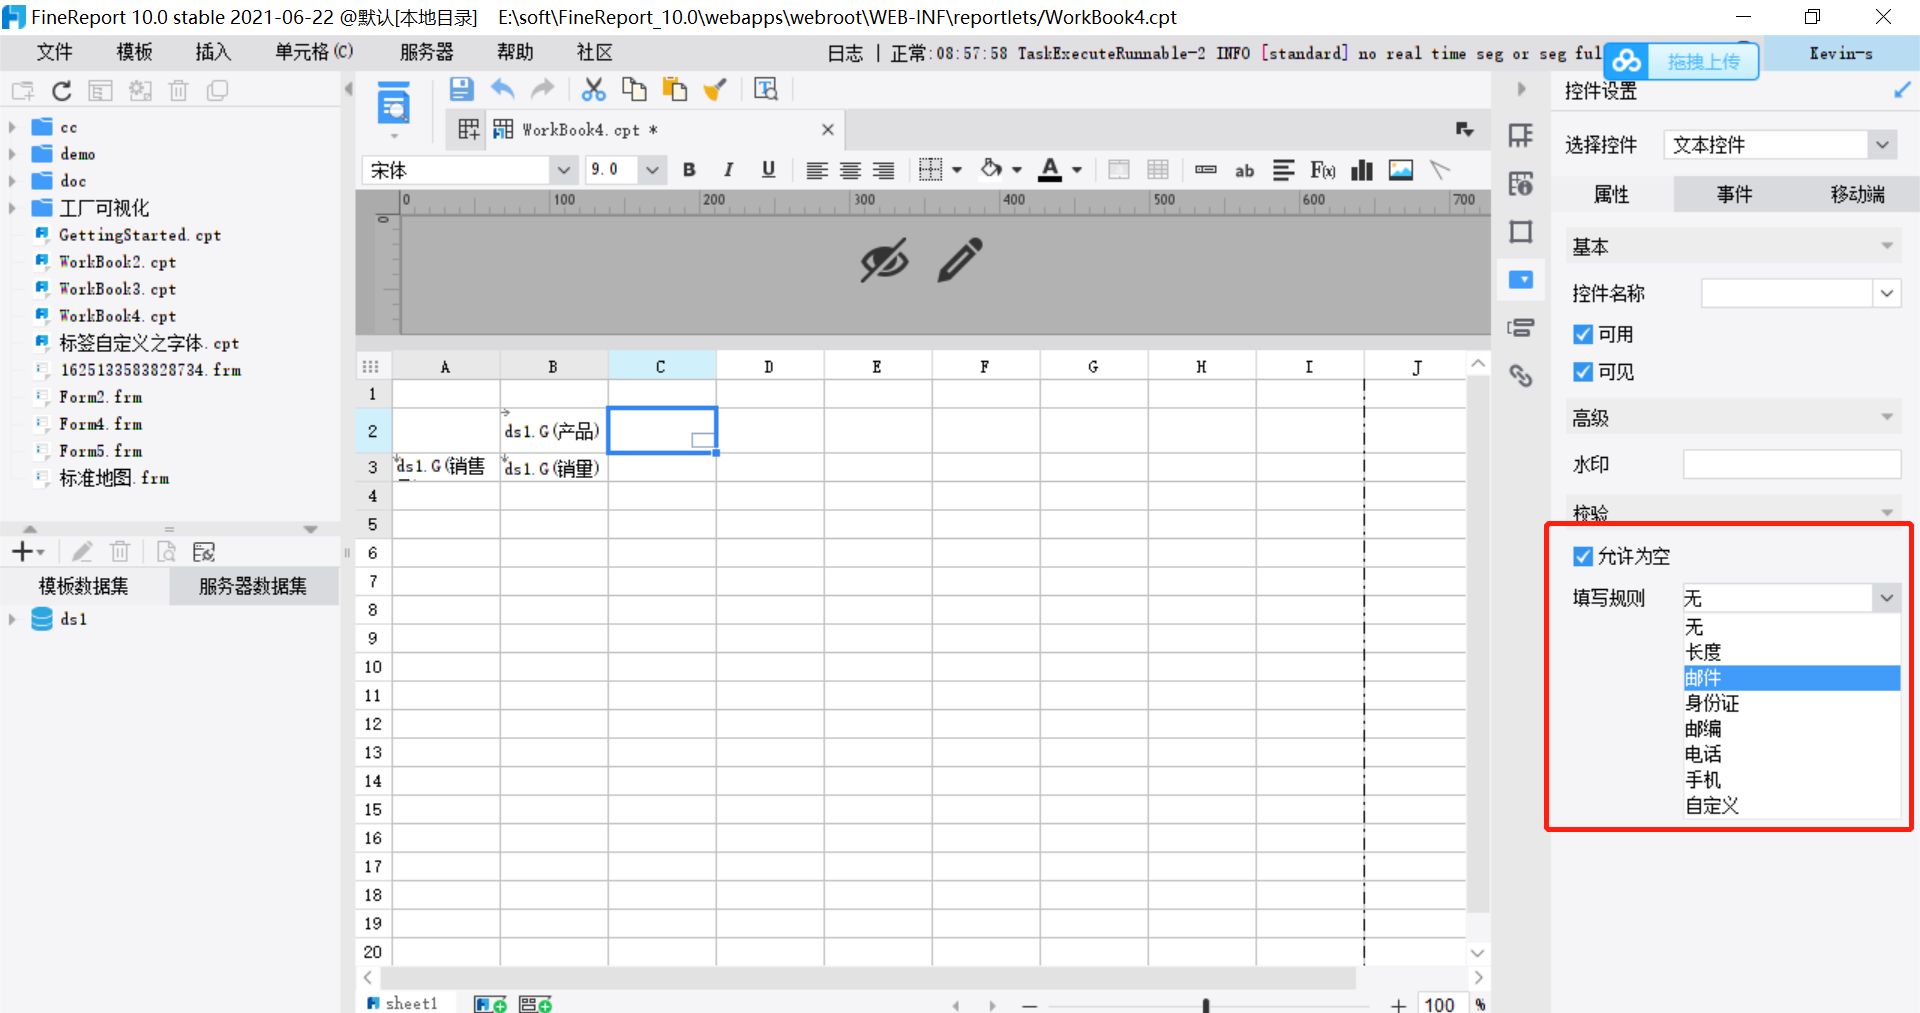
Task: Click the refresh icon in file panel
Action: (x=62, y=91)
